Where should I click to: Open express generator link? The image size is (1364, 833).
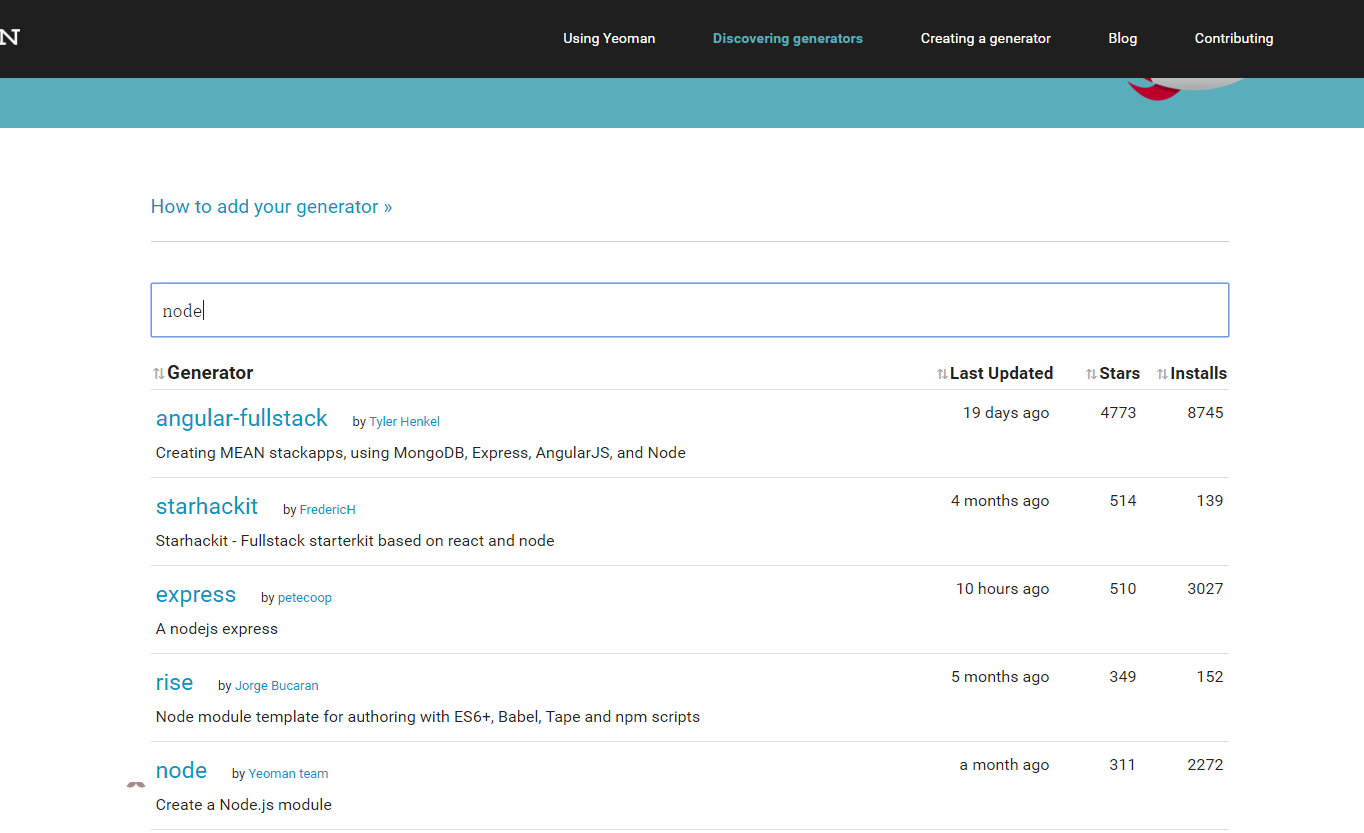(x=196, y=594)
